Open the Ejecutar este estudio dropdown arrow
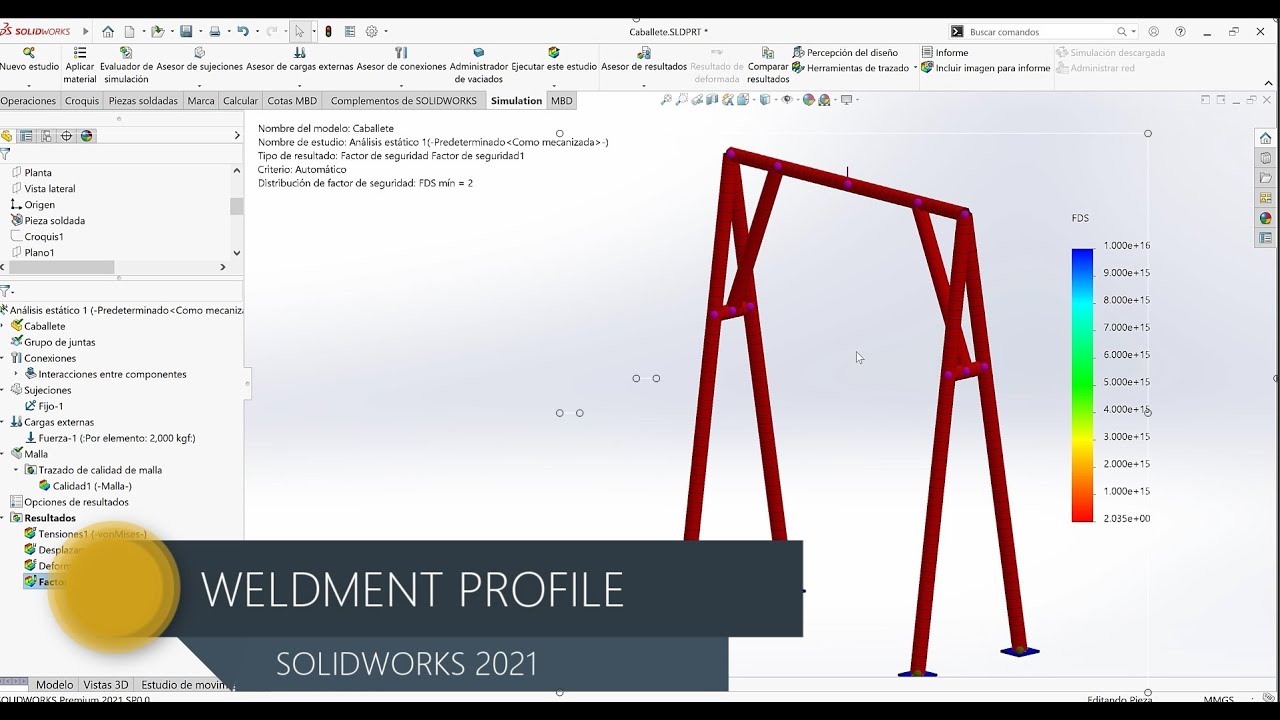 point(554,84)
